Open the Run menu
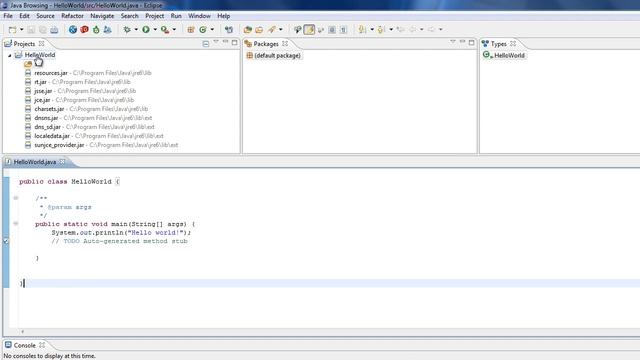The height and width of the screenshot is (360, 640). 176,16
